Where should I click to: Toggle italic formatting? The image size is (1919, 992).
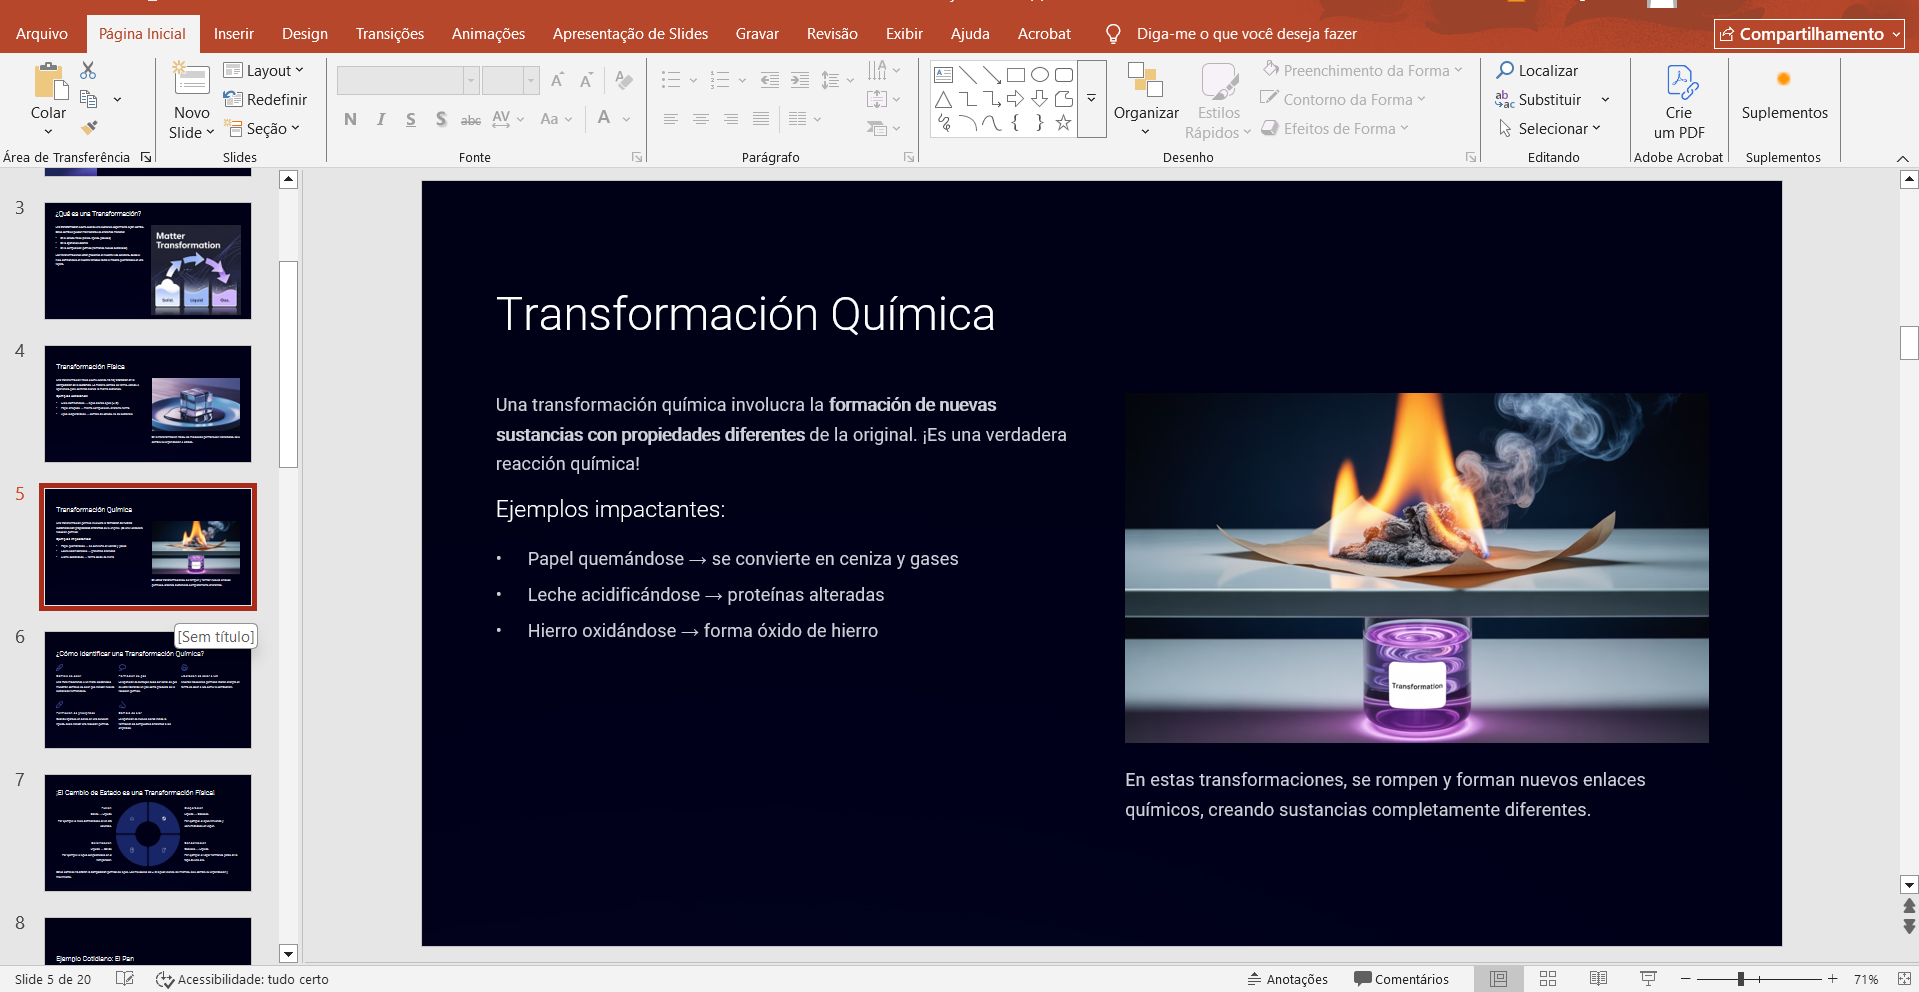coord(381,119)
